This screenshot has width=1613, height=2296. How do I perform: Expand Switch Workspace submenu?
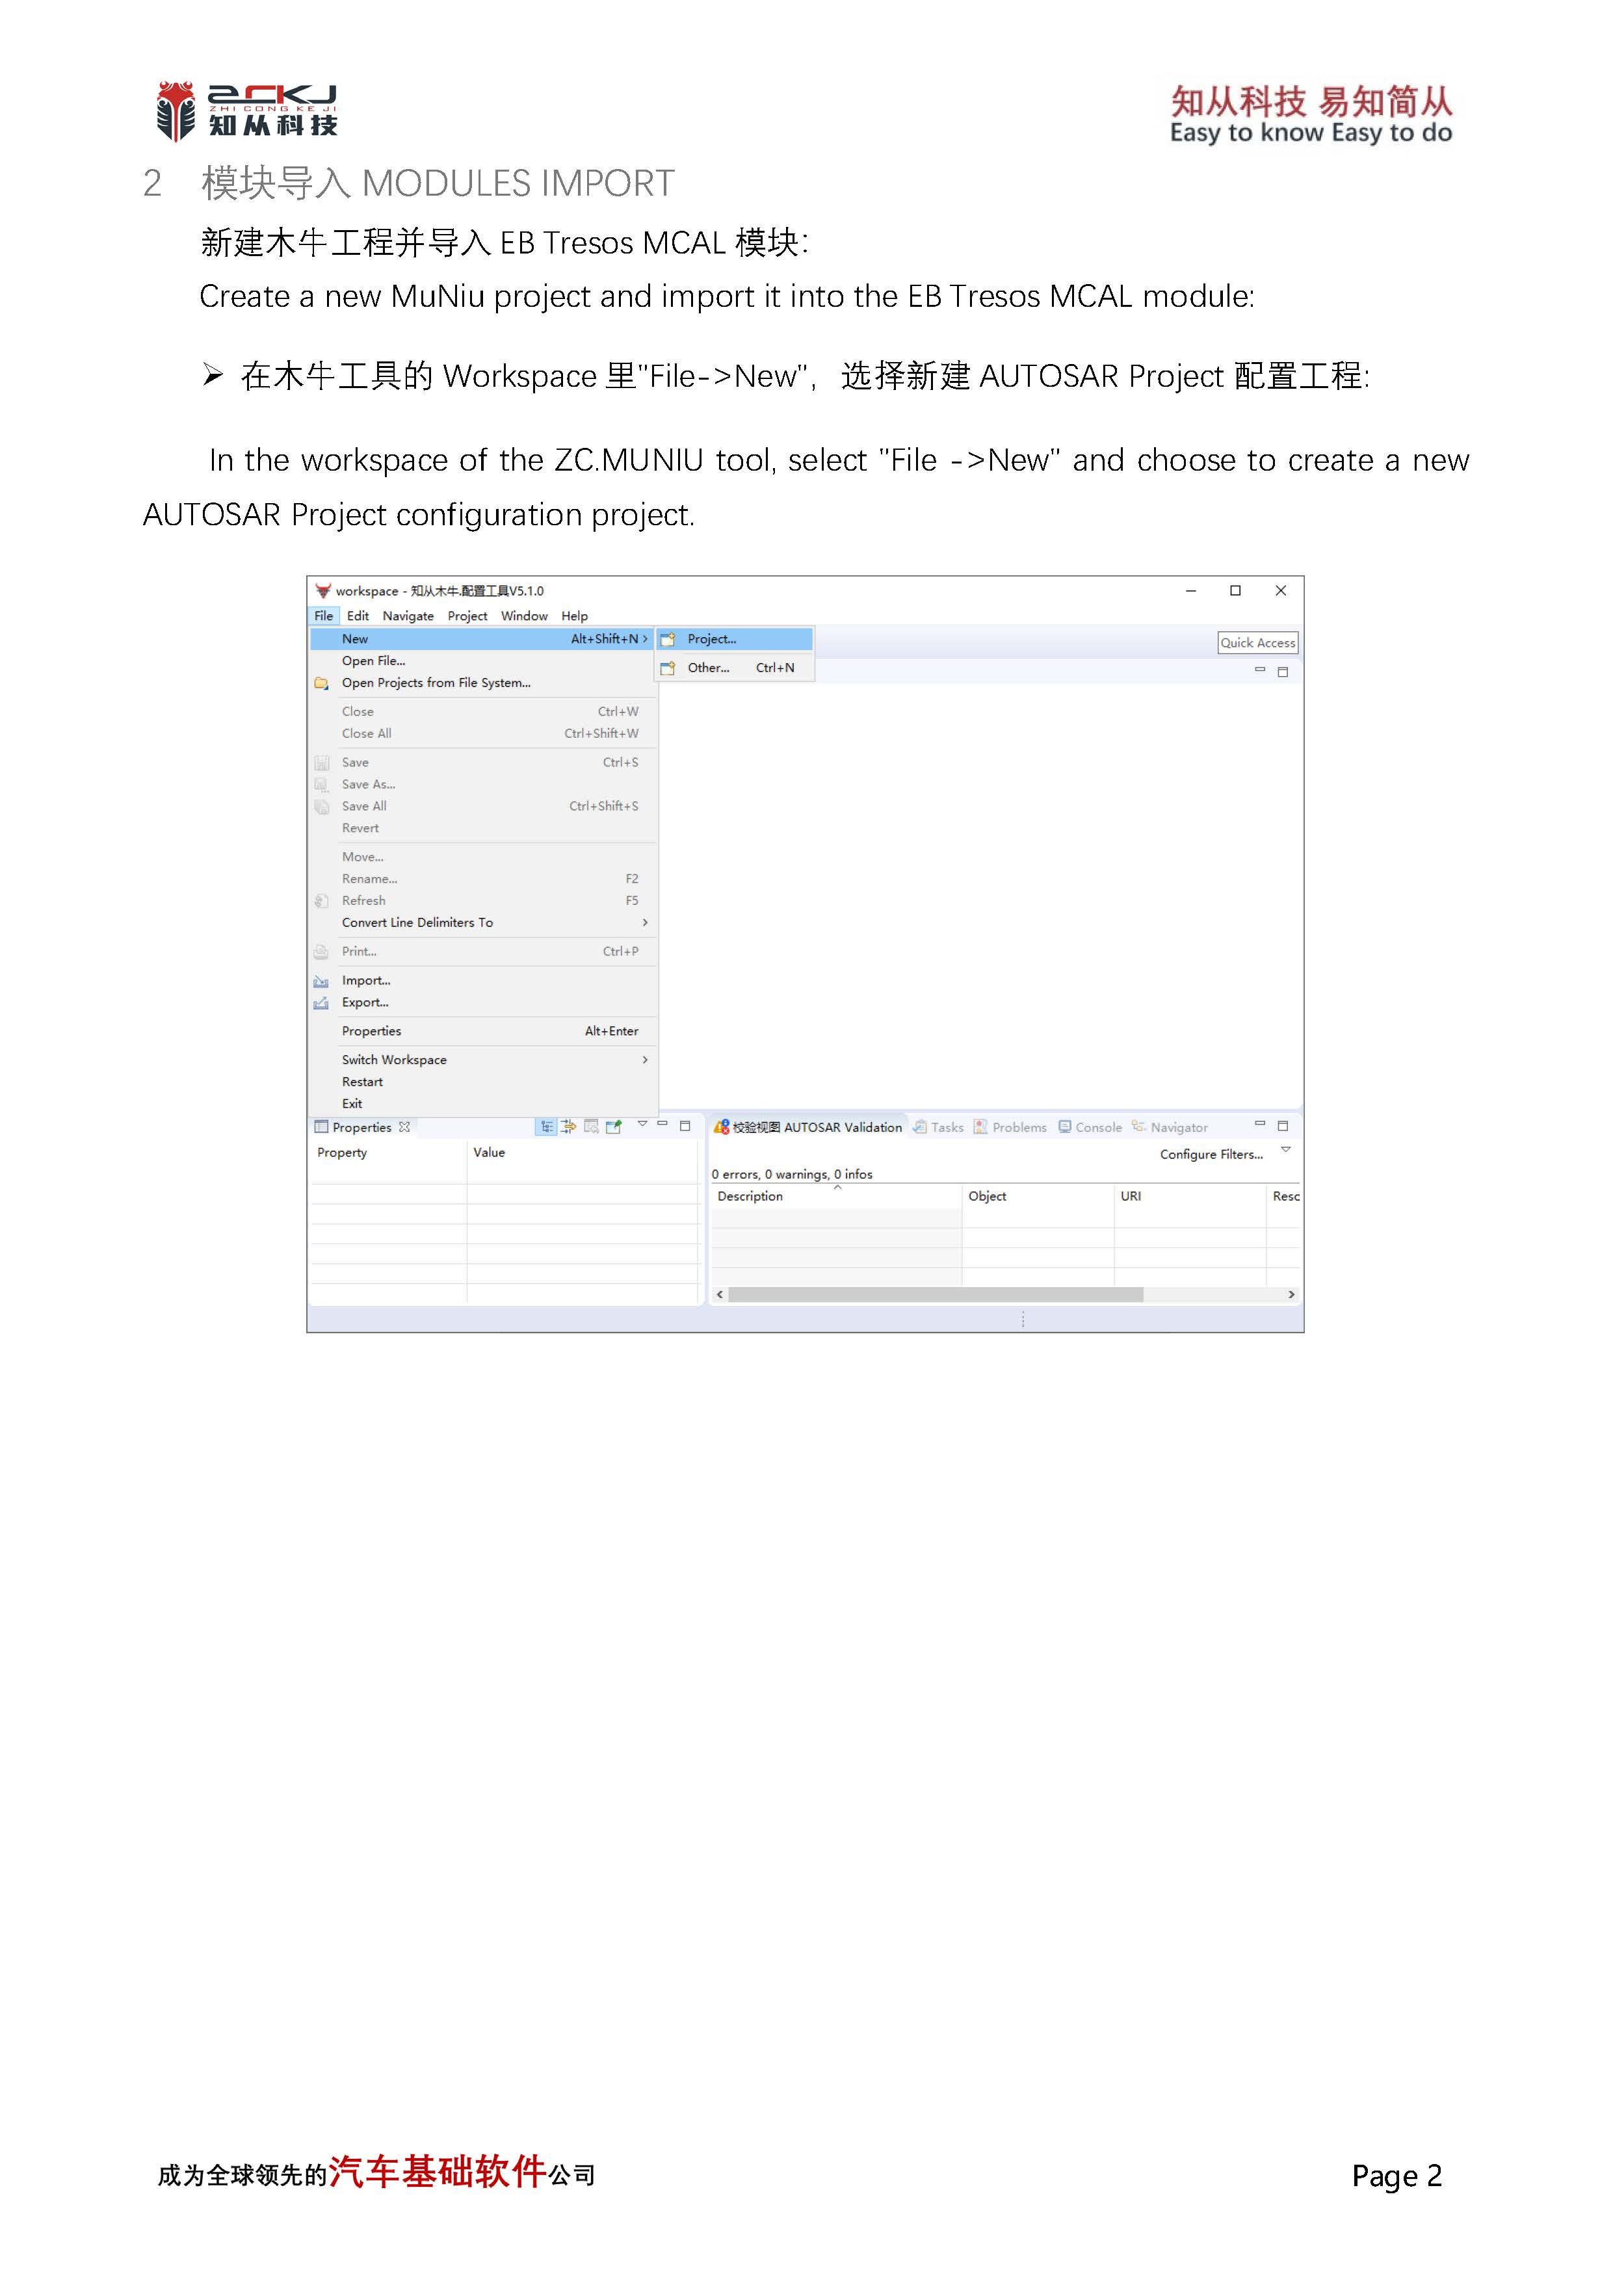click(x=482, y=1060)
